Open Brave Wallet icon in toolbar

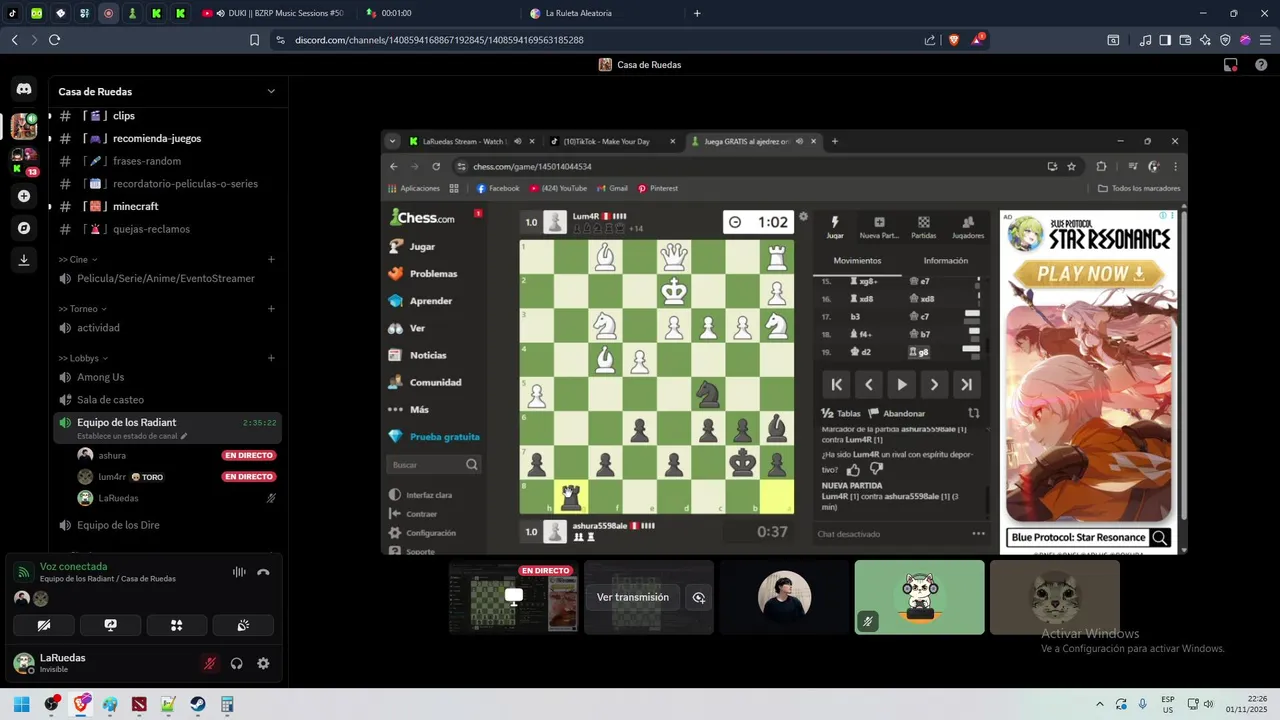(1185, 40)
